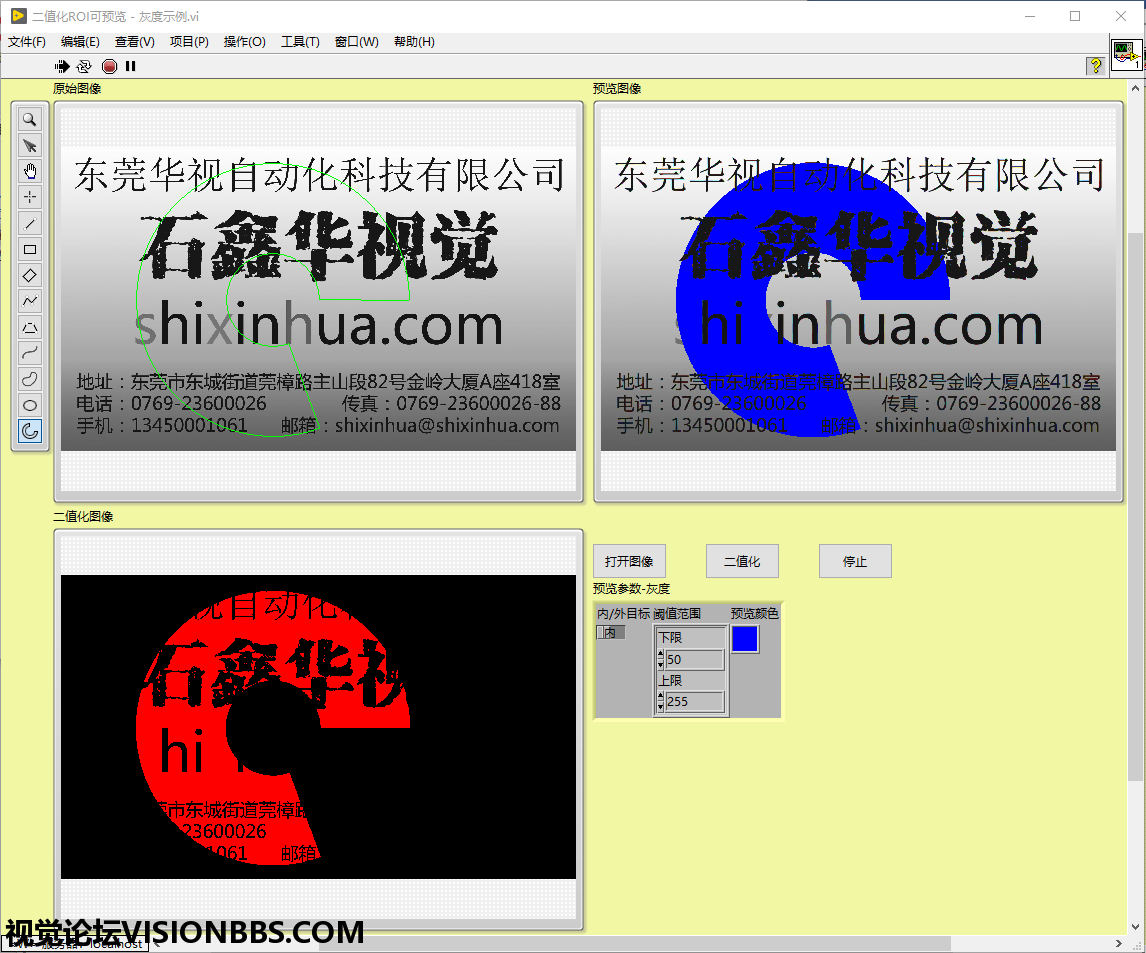Viewport: 1146px width, 953px height.
Task: Choose the Oval ROI tool
Action: click(30, 405)
